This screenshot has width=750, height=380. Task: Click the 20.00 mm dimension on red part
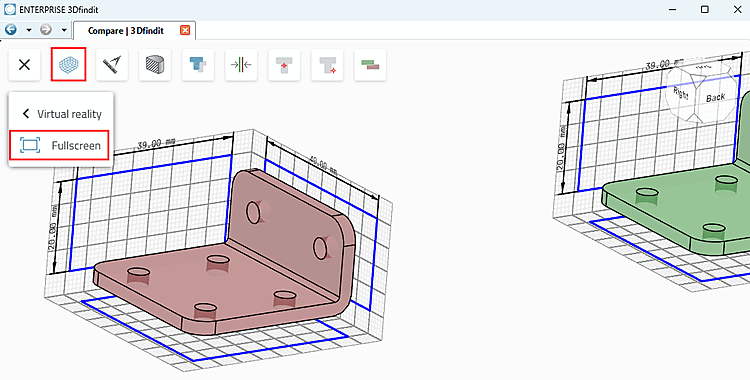click(54, 228)
